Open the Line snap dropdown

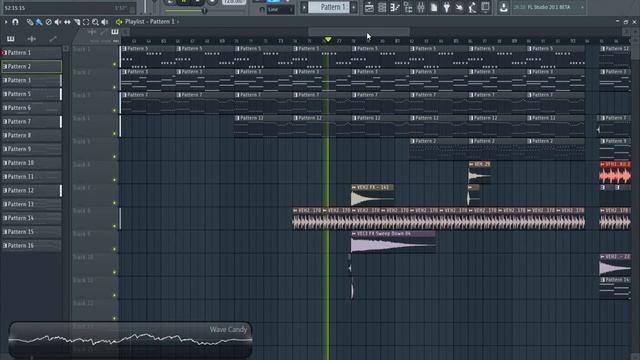[280, 9]
